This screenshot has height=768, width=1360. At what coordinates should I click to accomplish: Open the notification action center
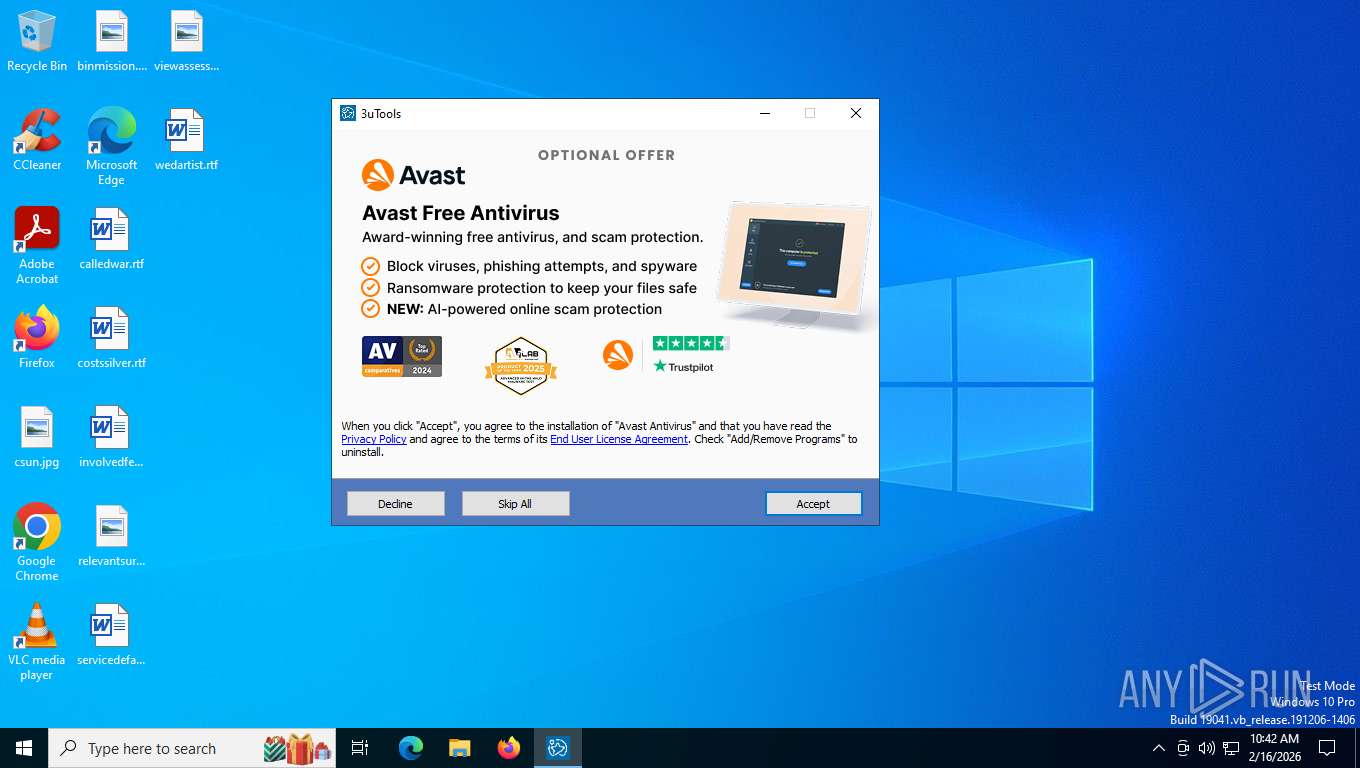pos(1327,748)
